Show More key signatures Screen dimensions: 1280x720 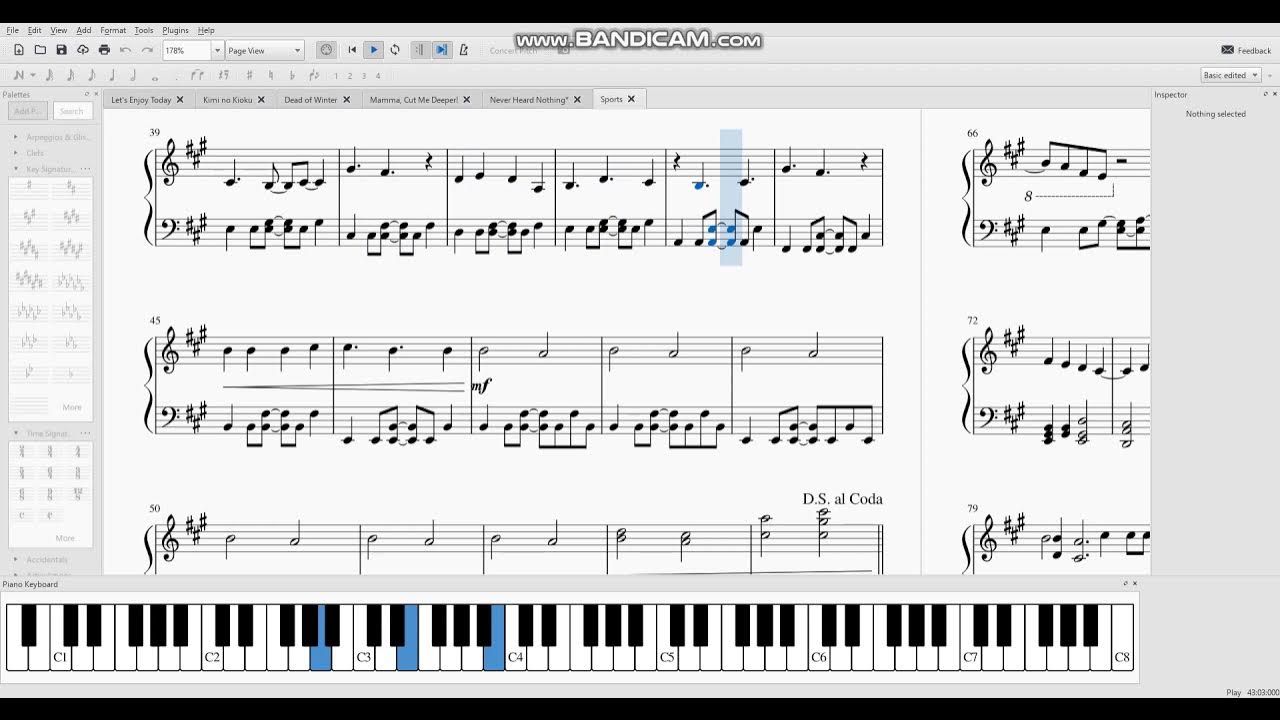click(x=72, y=407)
